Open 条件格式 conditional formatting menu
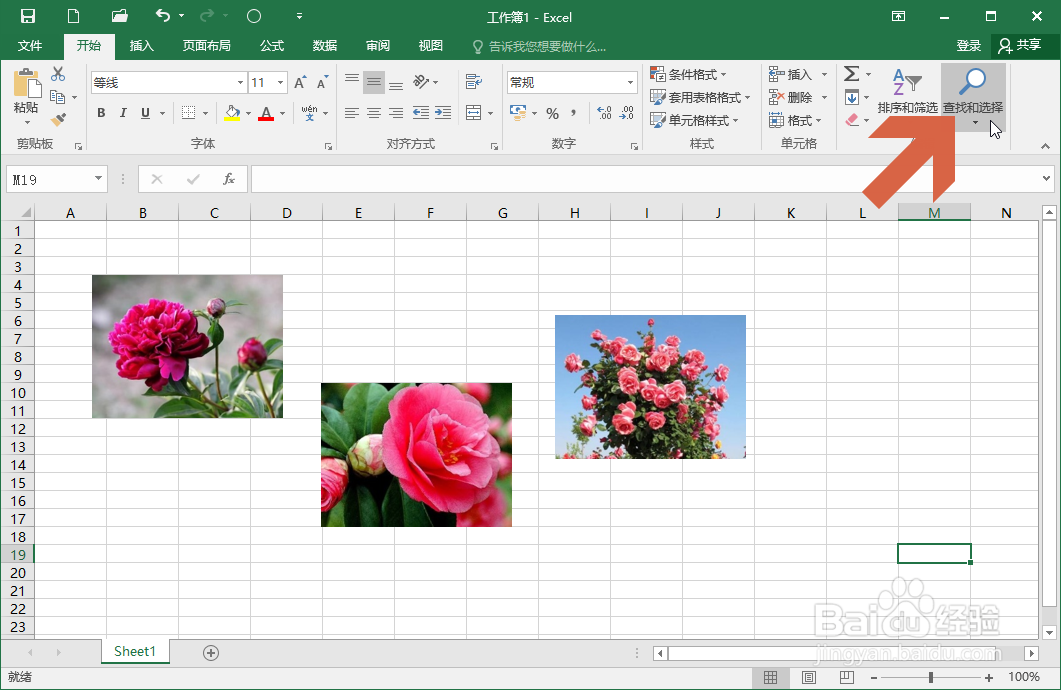 [688, 74]
